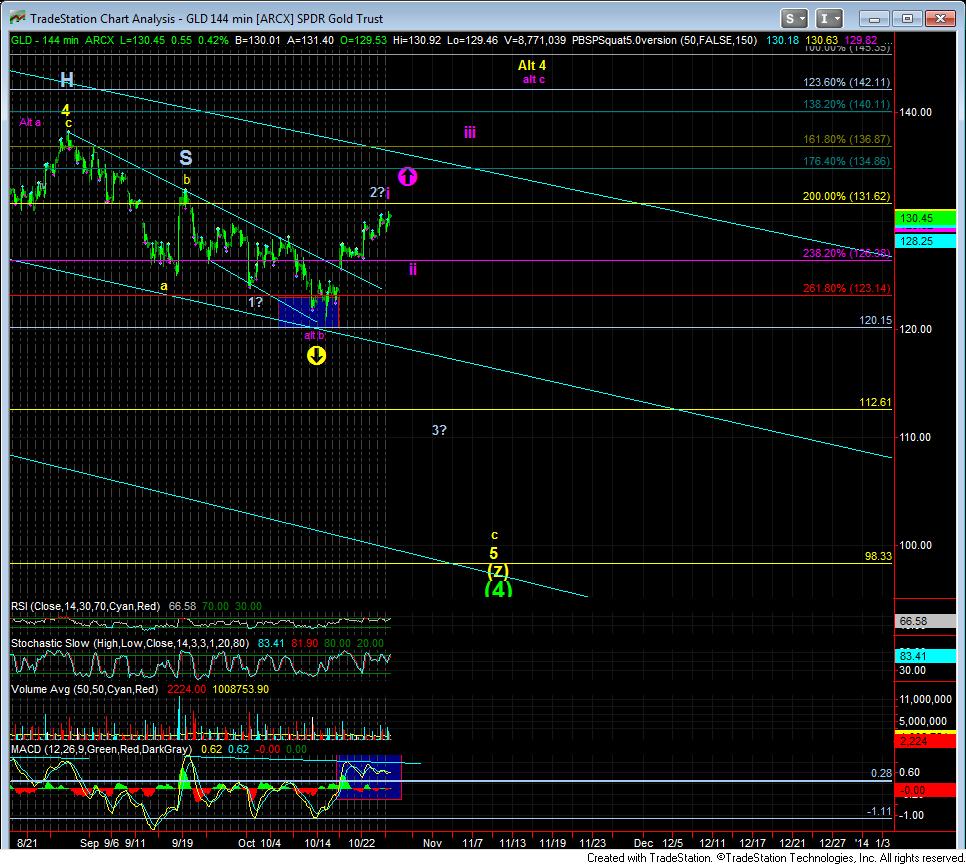This screenshot has width=966, height=864.
Task: Select the blue rectangle in the MACD pane
Action: pyautogui.click(x=368, y=777)
